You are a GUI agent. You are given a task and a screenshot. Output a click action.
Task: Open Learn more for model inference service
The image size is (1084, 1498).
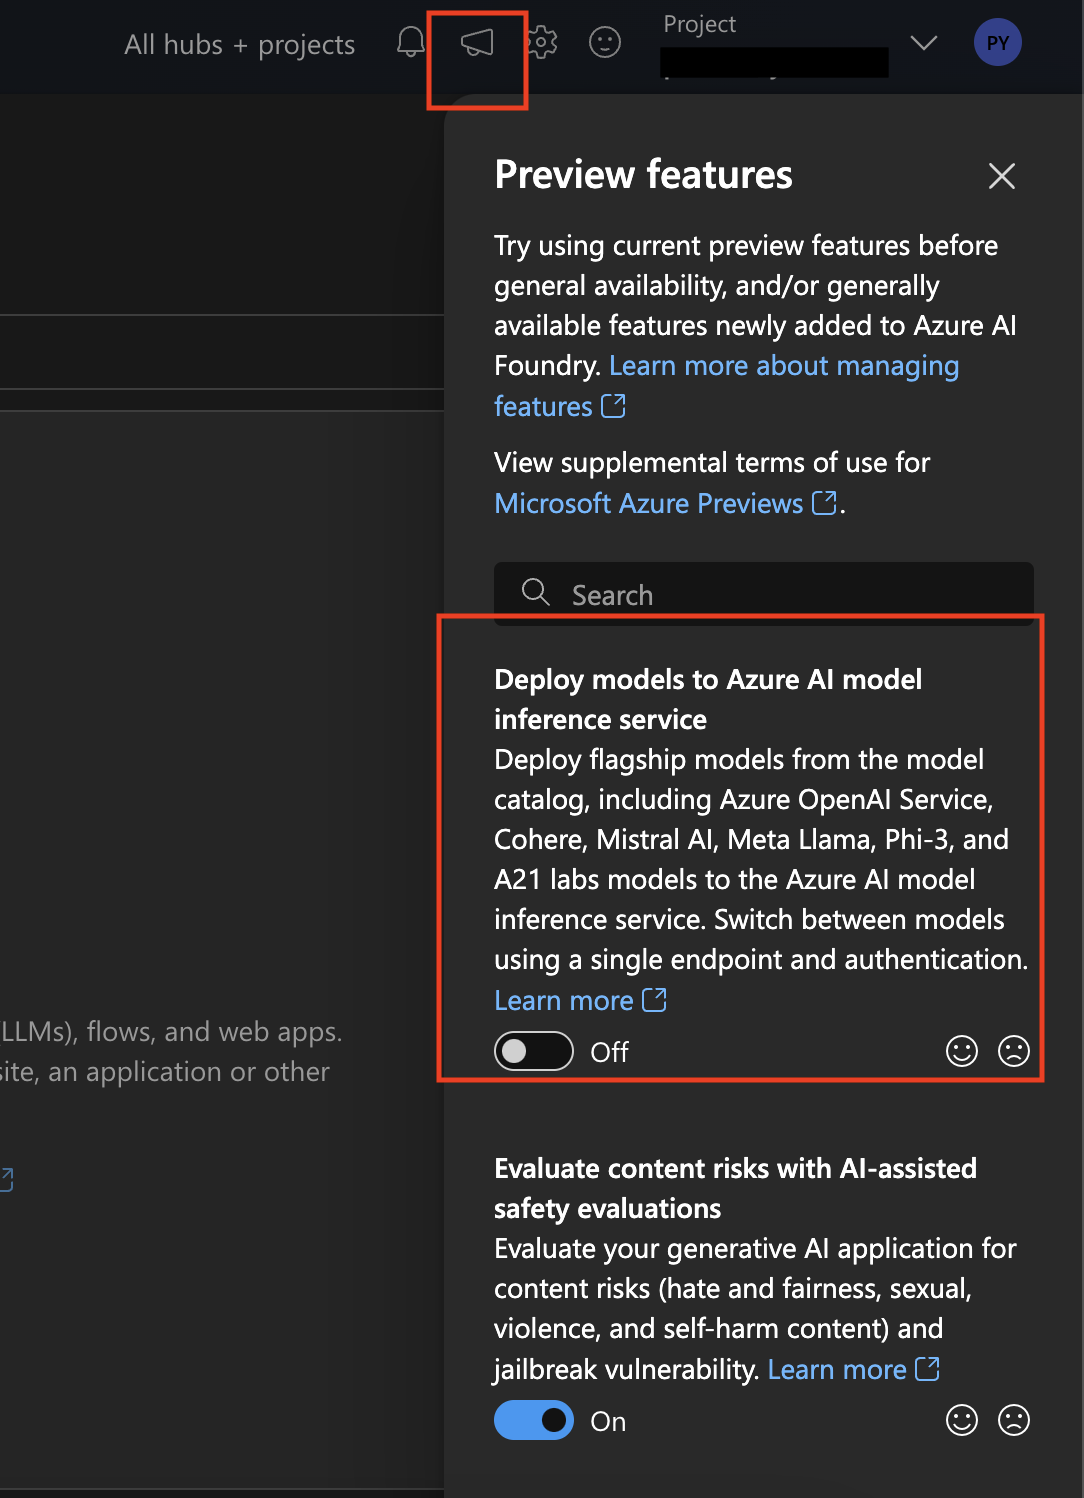[580, 1000]
